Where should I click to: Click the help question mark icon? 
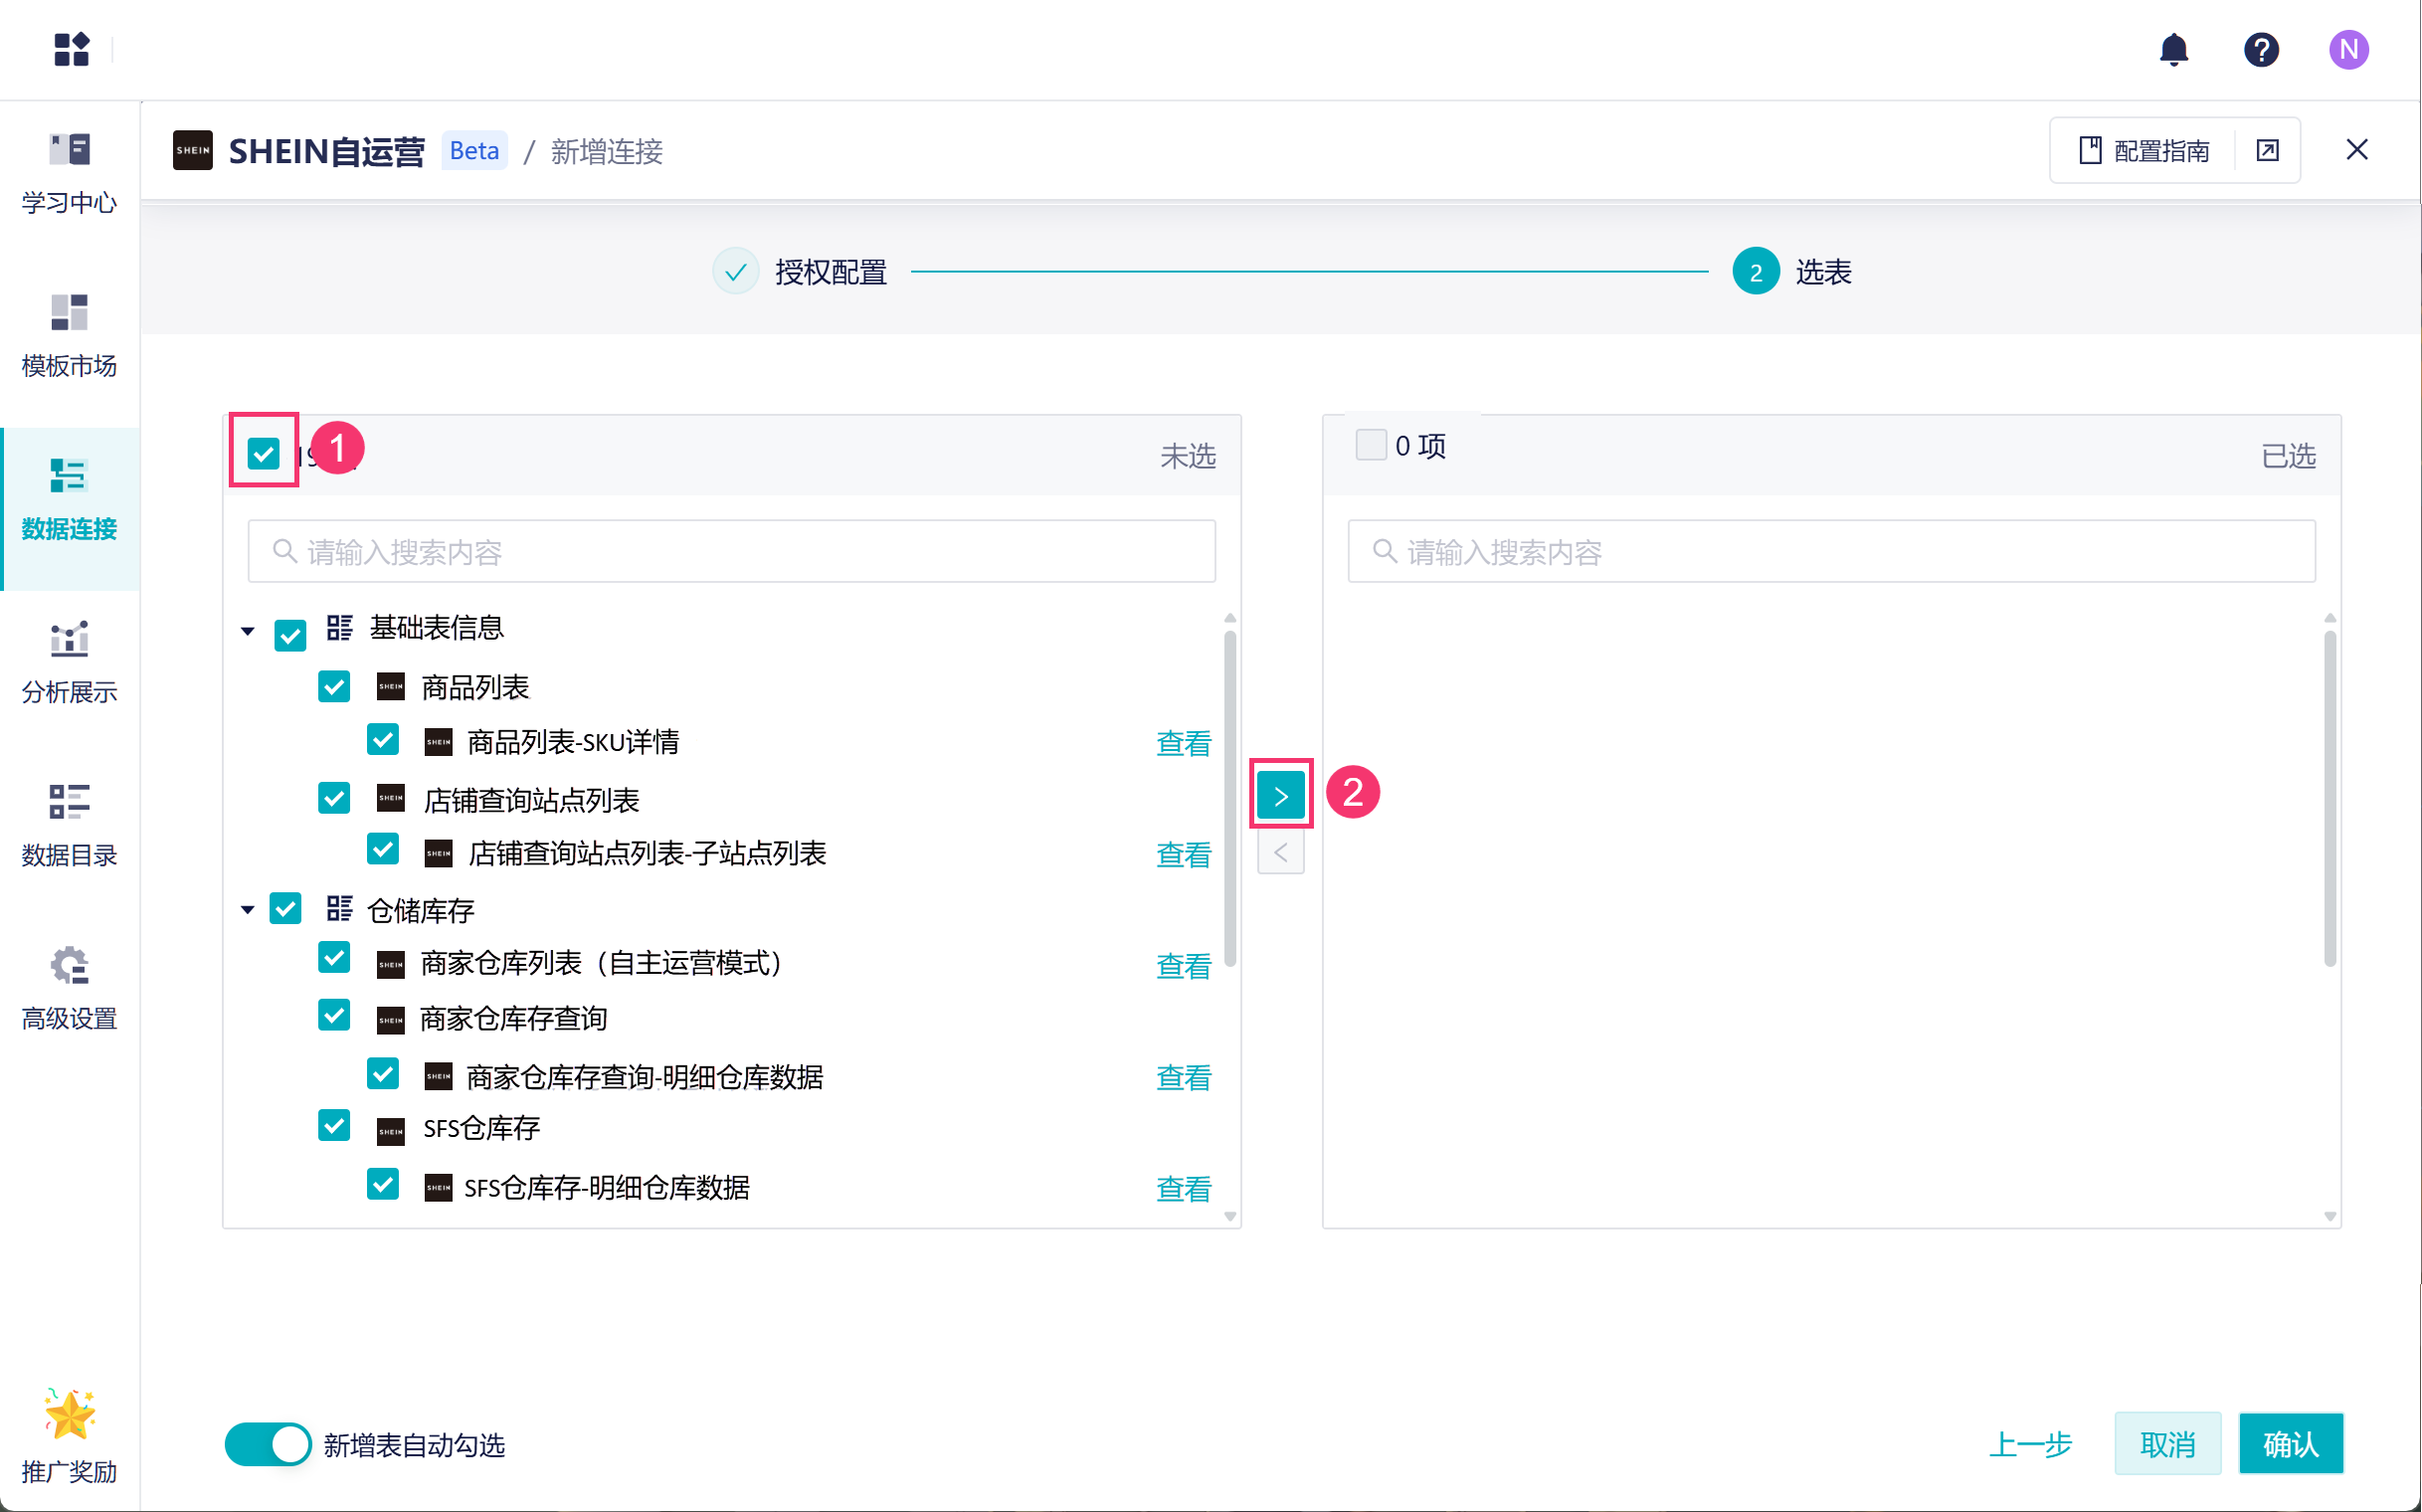point(2260,49)
